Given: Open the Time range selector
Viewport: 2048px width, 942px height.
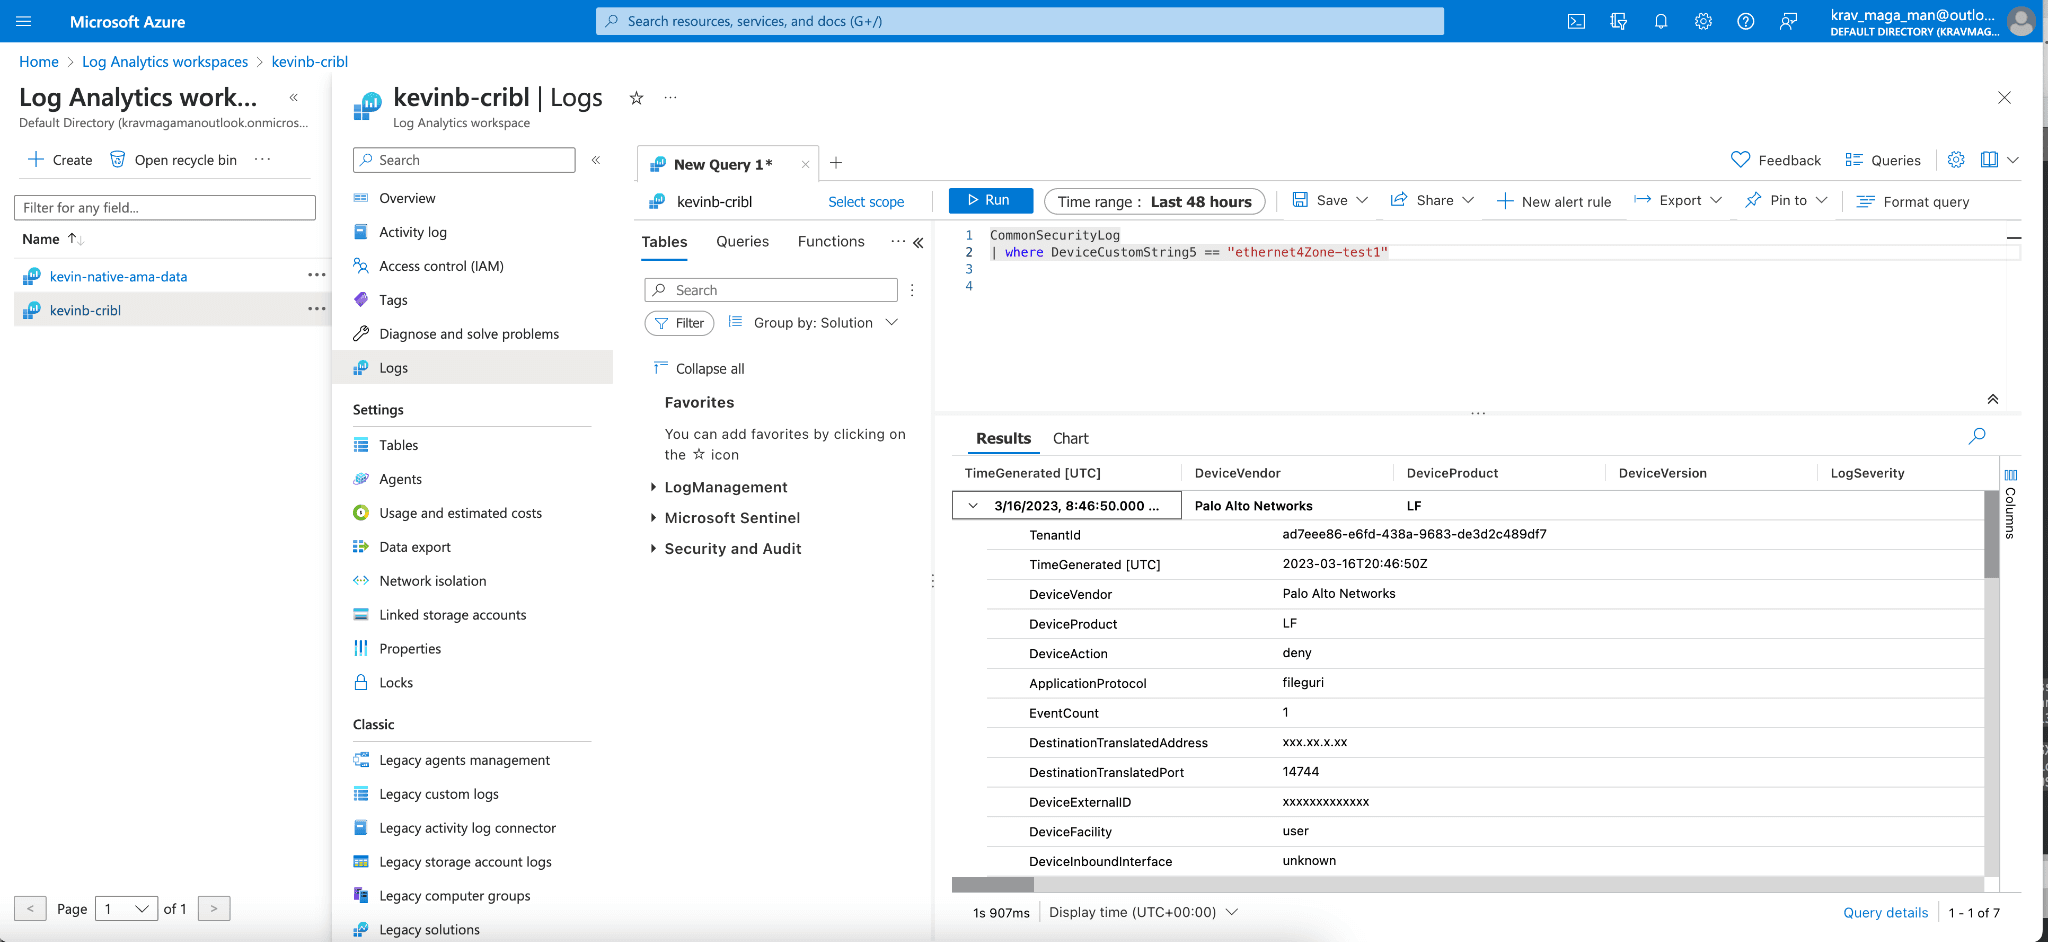Looking at the screenshot, I should click(1154, 202).
